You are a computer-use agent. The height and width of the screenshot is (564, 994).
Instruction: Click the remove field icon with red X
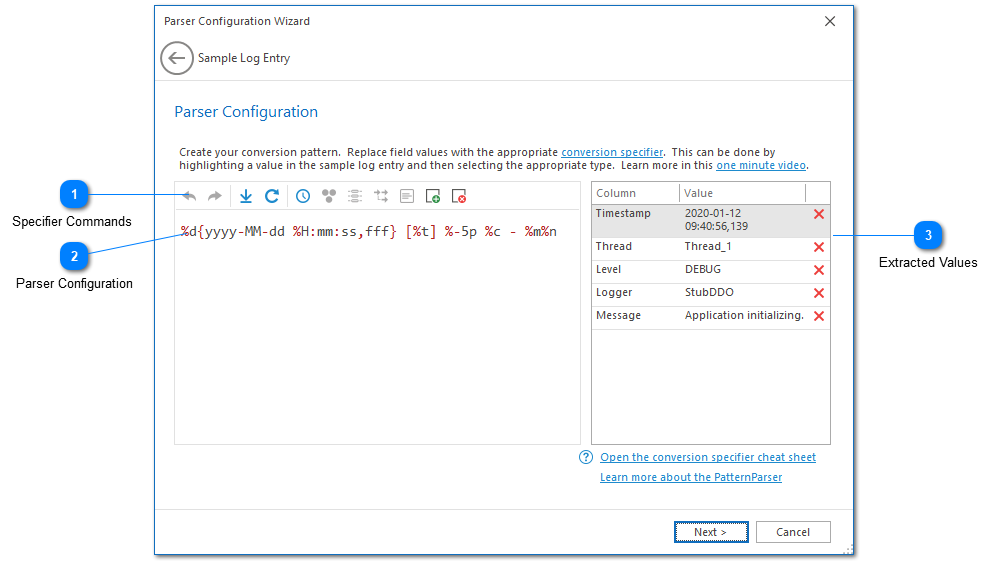[x=459, y=196]
